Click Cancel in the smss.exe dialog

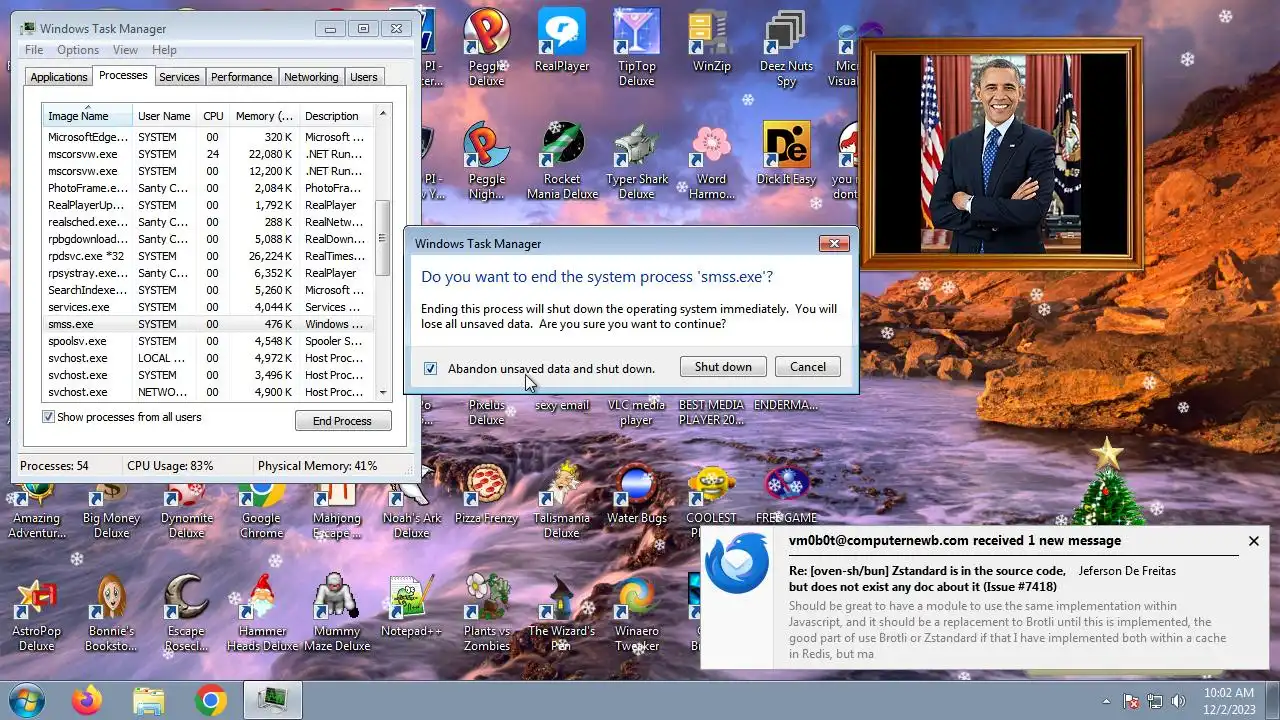click(808, 367)
